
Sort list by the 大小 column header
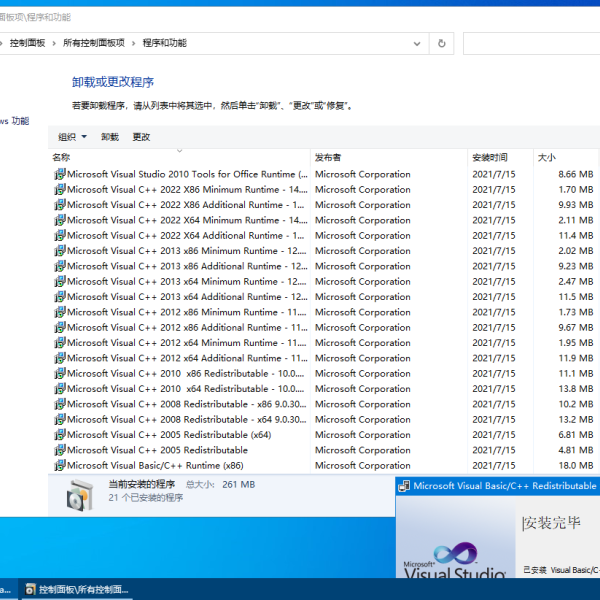[x=566, y=157]
